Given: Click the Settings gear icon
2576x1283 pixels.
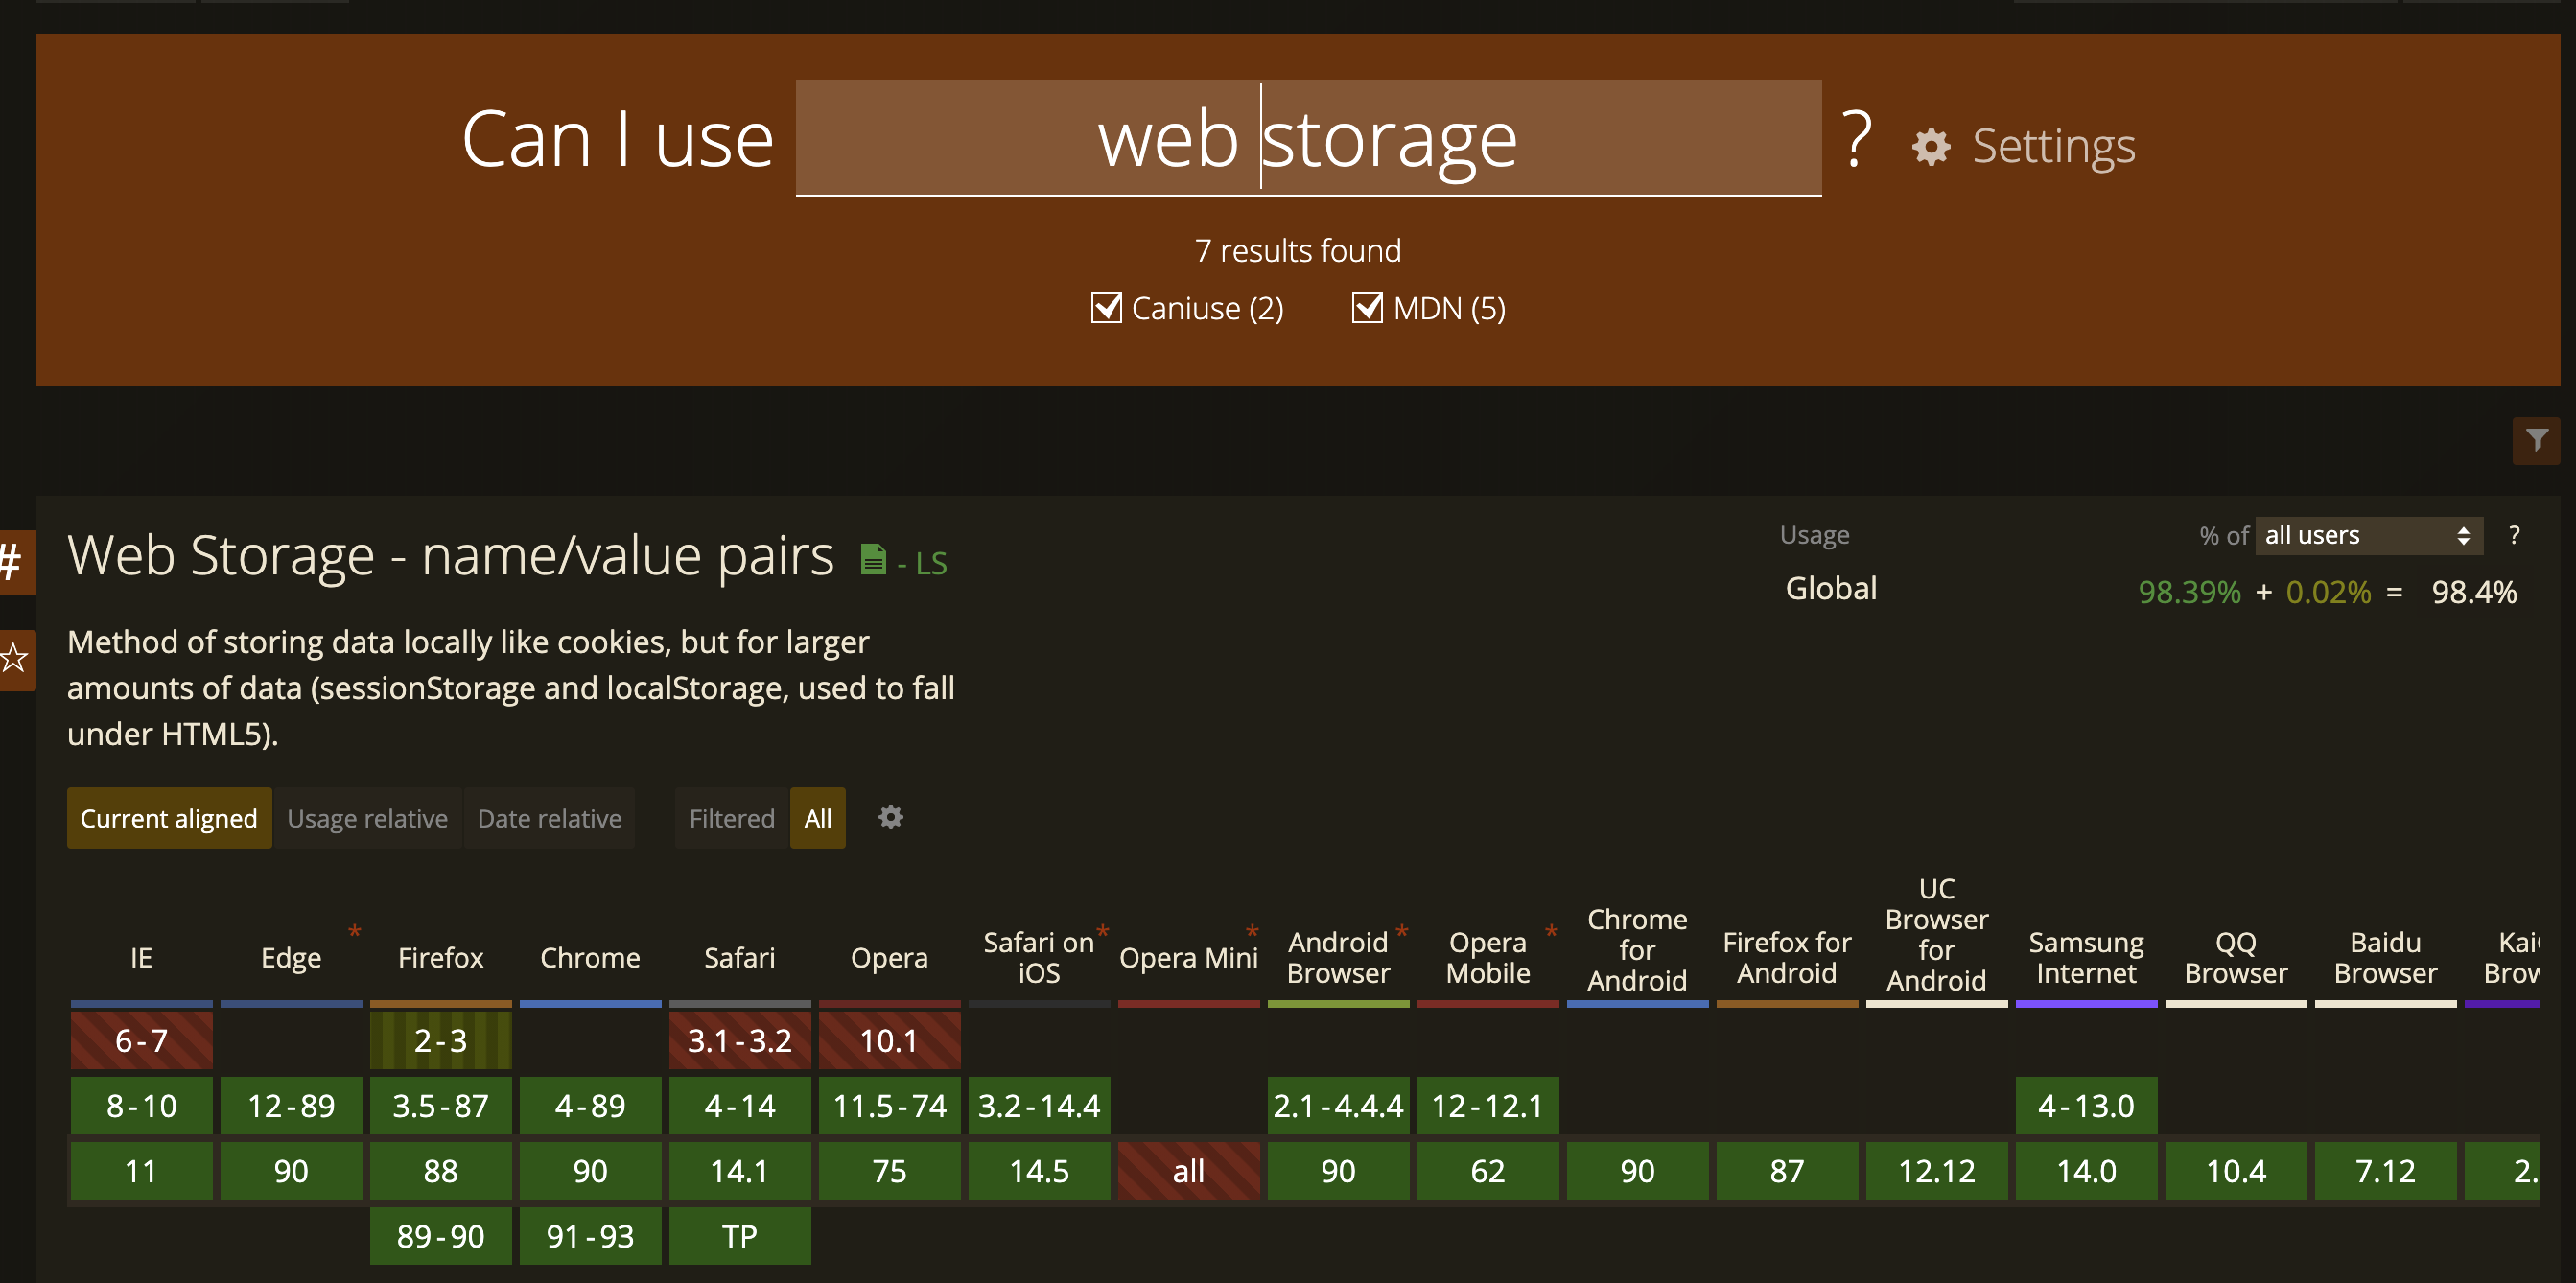Looking at the screenshot, I should (x=1930, y=147).
